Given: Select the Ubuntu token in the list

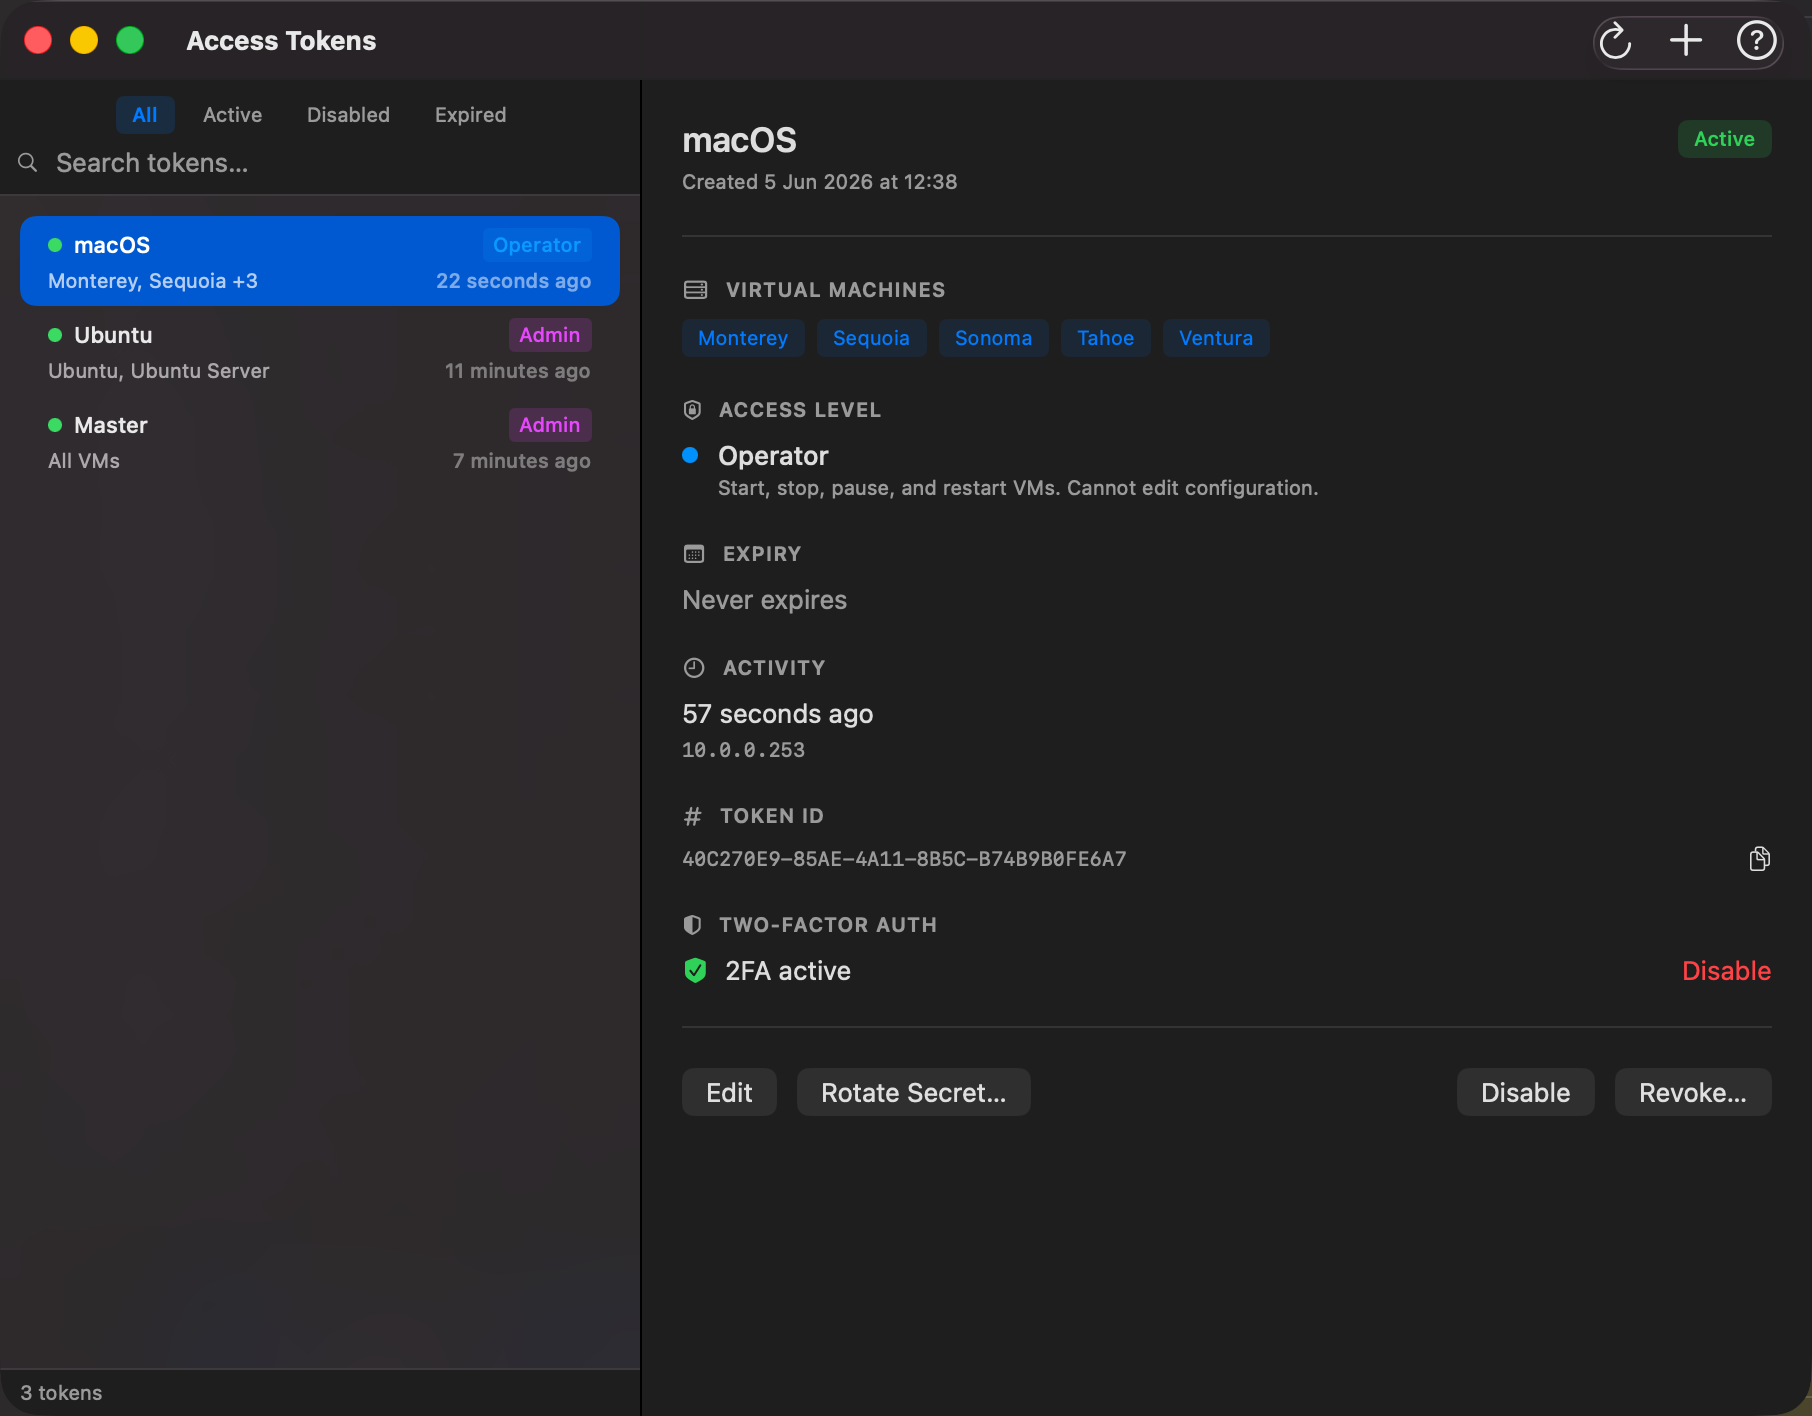Looking at the screenshot, I should [x=320, y=351].
